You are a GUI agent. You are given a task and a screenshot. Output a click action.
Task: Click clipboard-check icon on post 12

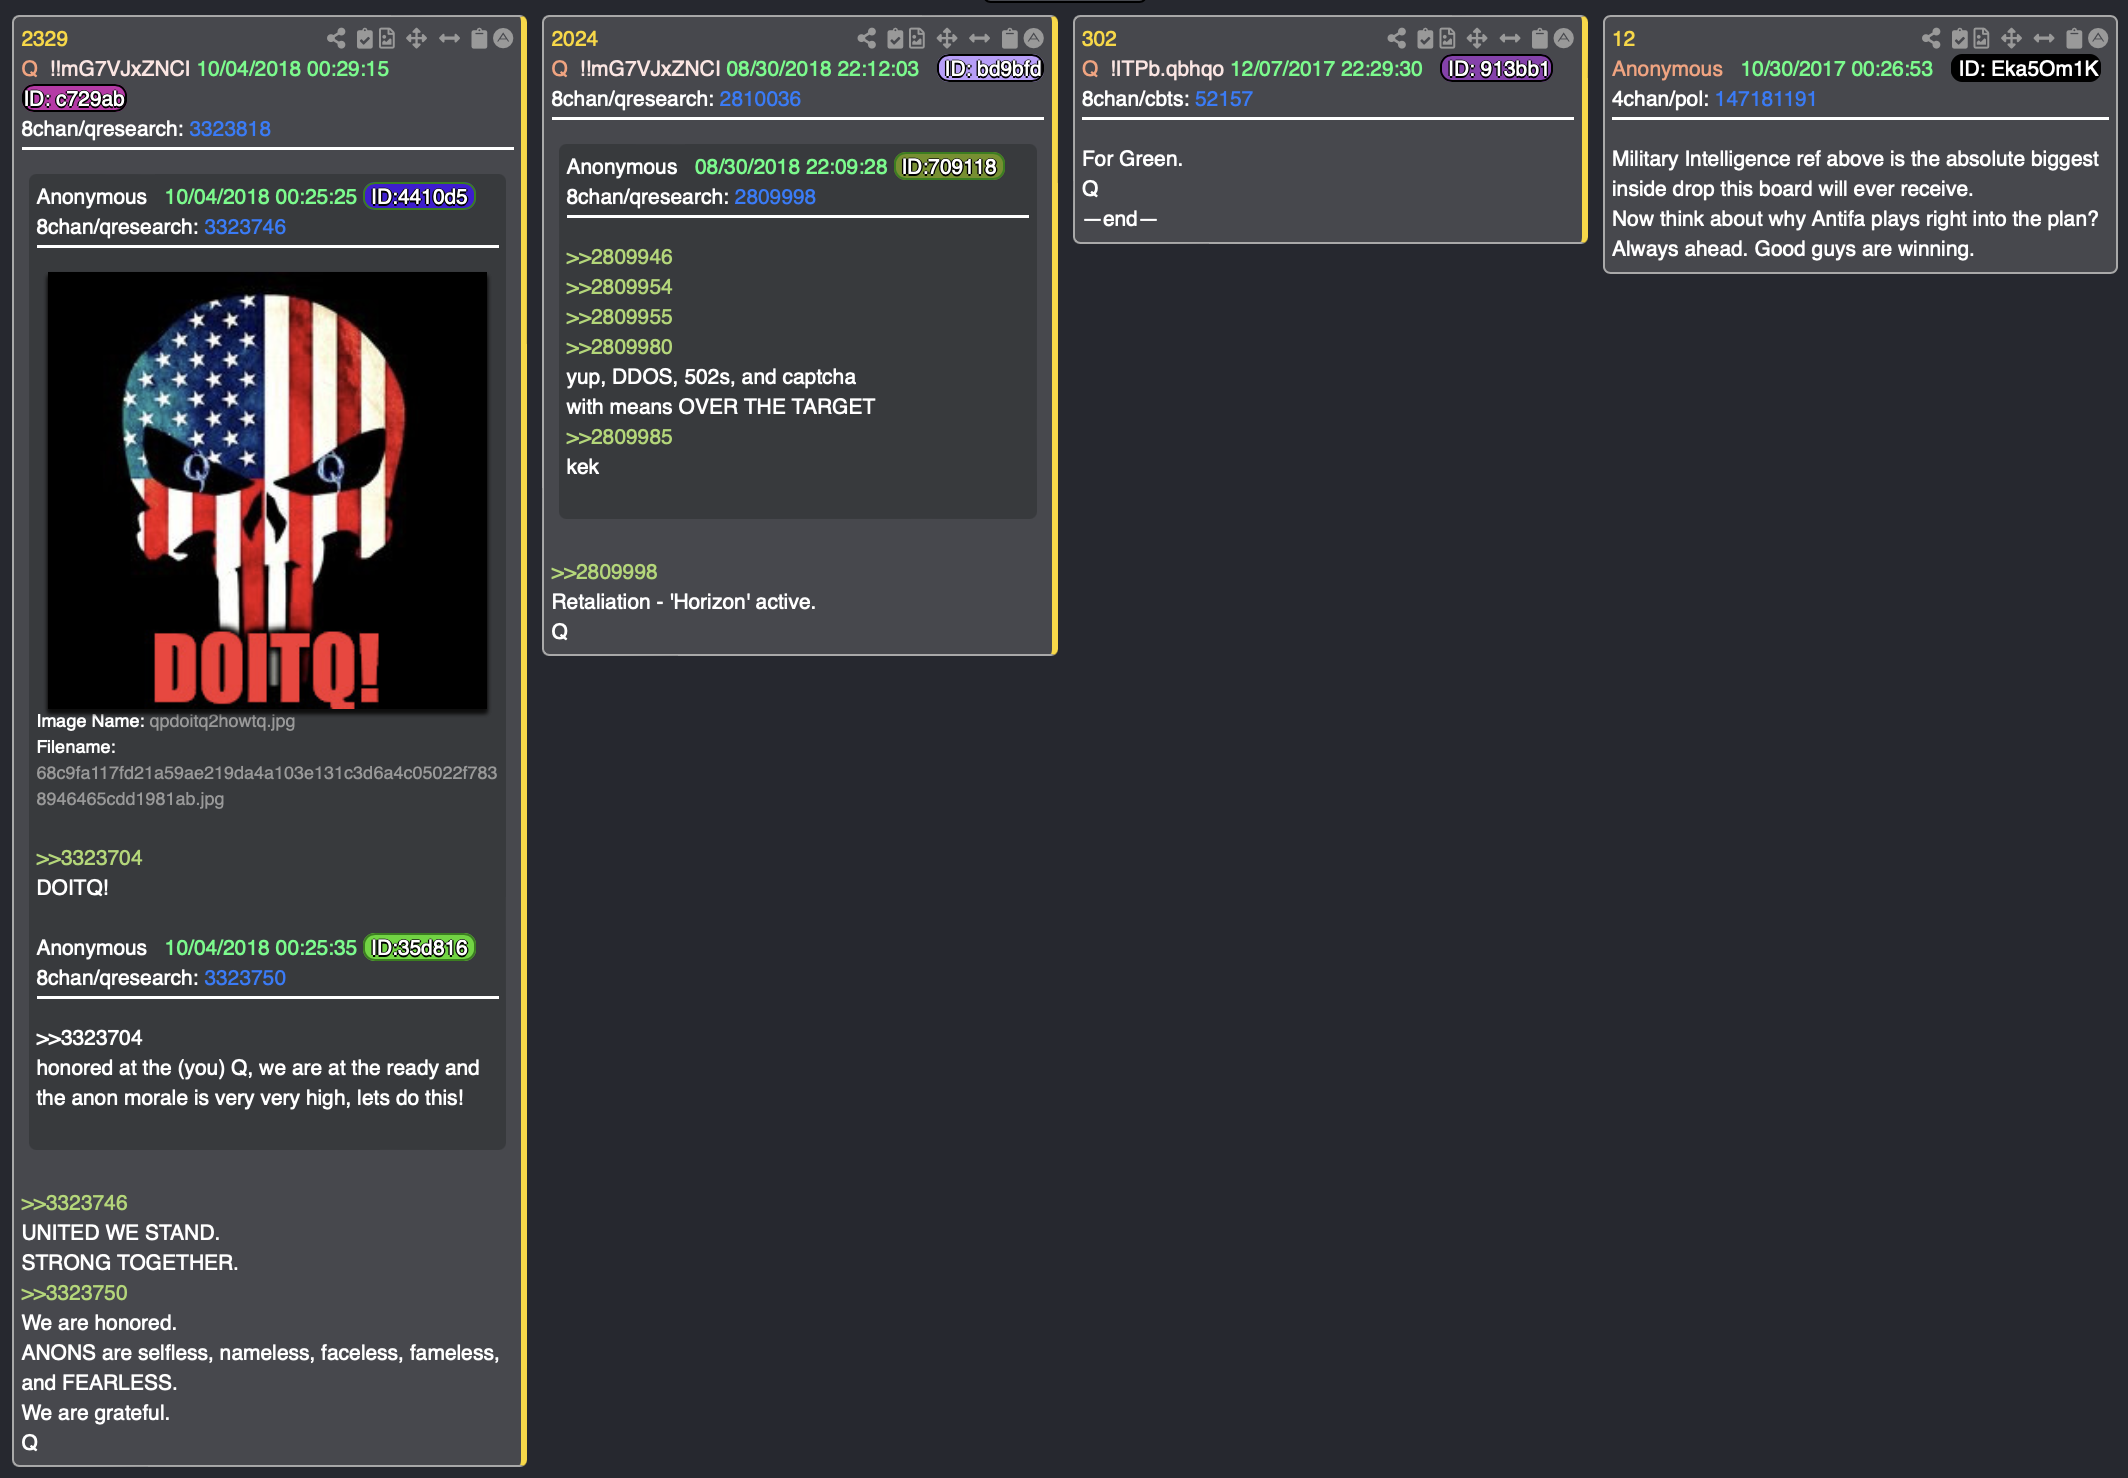1960,38
